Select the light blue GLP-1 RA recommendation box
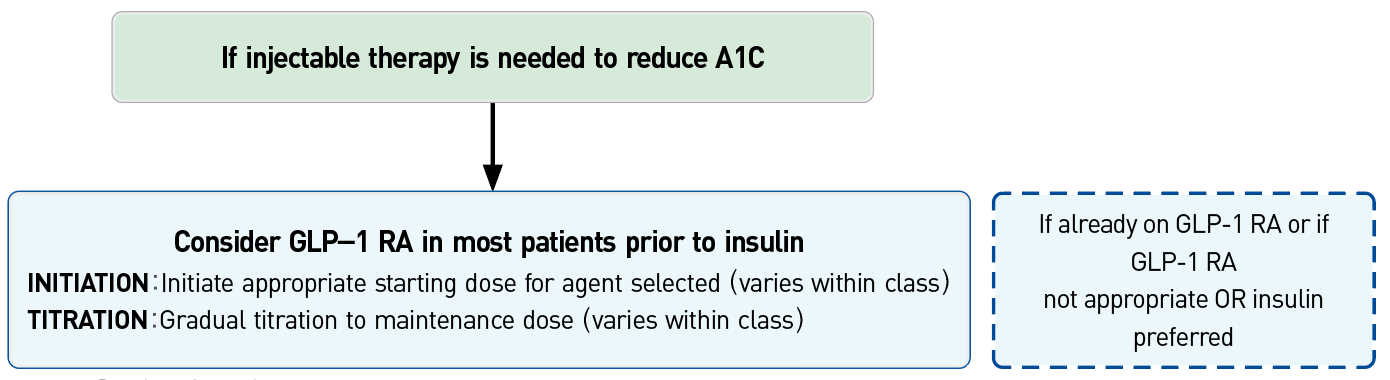The height and width of the screenshot is (380, 1390). click(489, 280)
